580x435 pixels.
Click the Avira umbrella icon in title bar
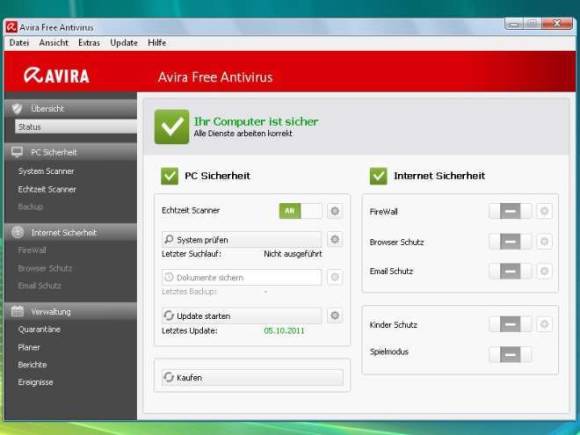(x=11, y=27)
